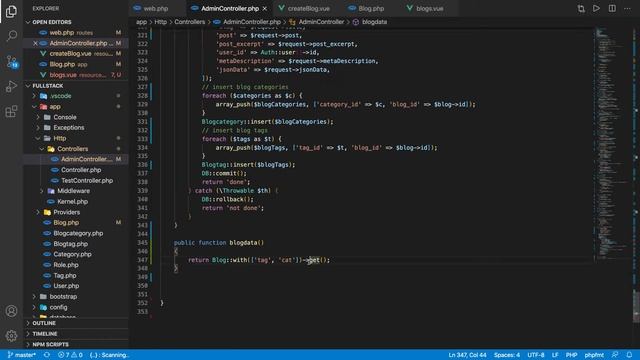Expand the bootstrap folder
This screenshot has height=360, width=640.
(x=63, y=297)
